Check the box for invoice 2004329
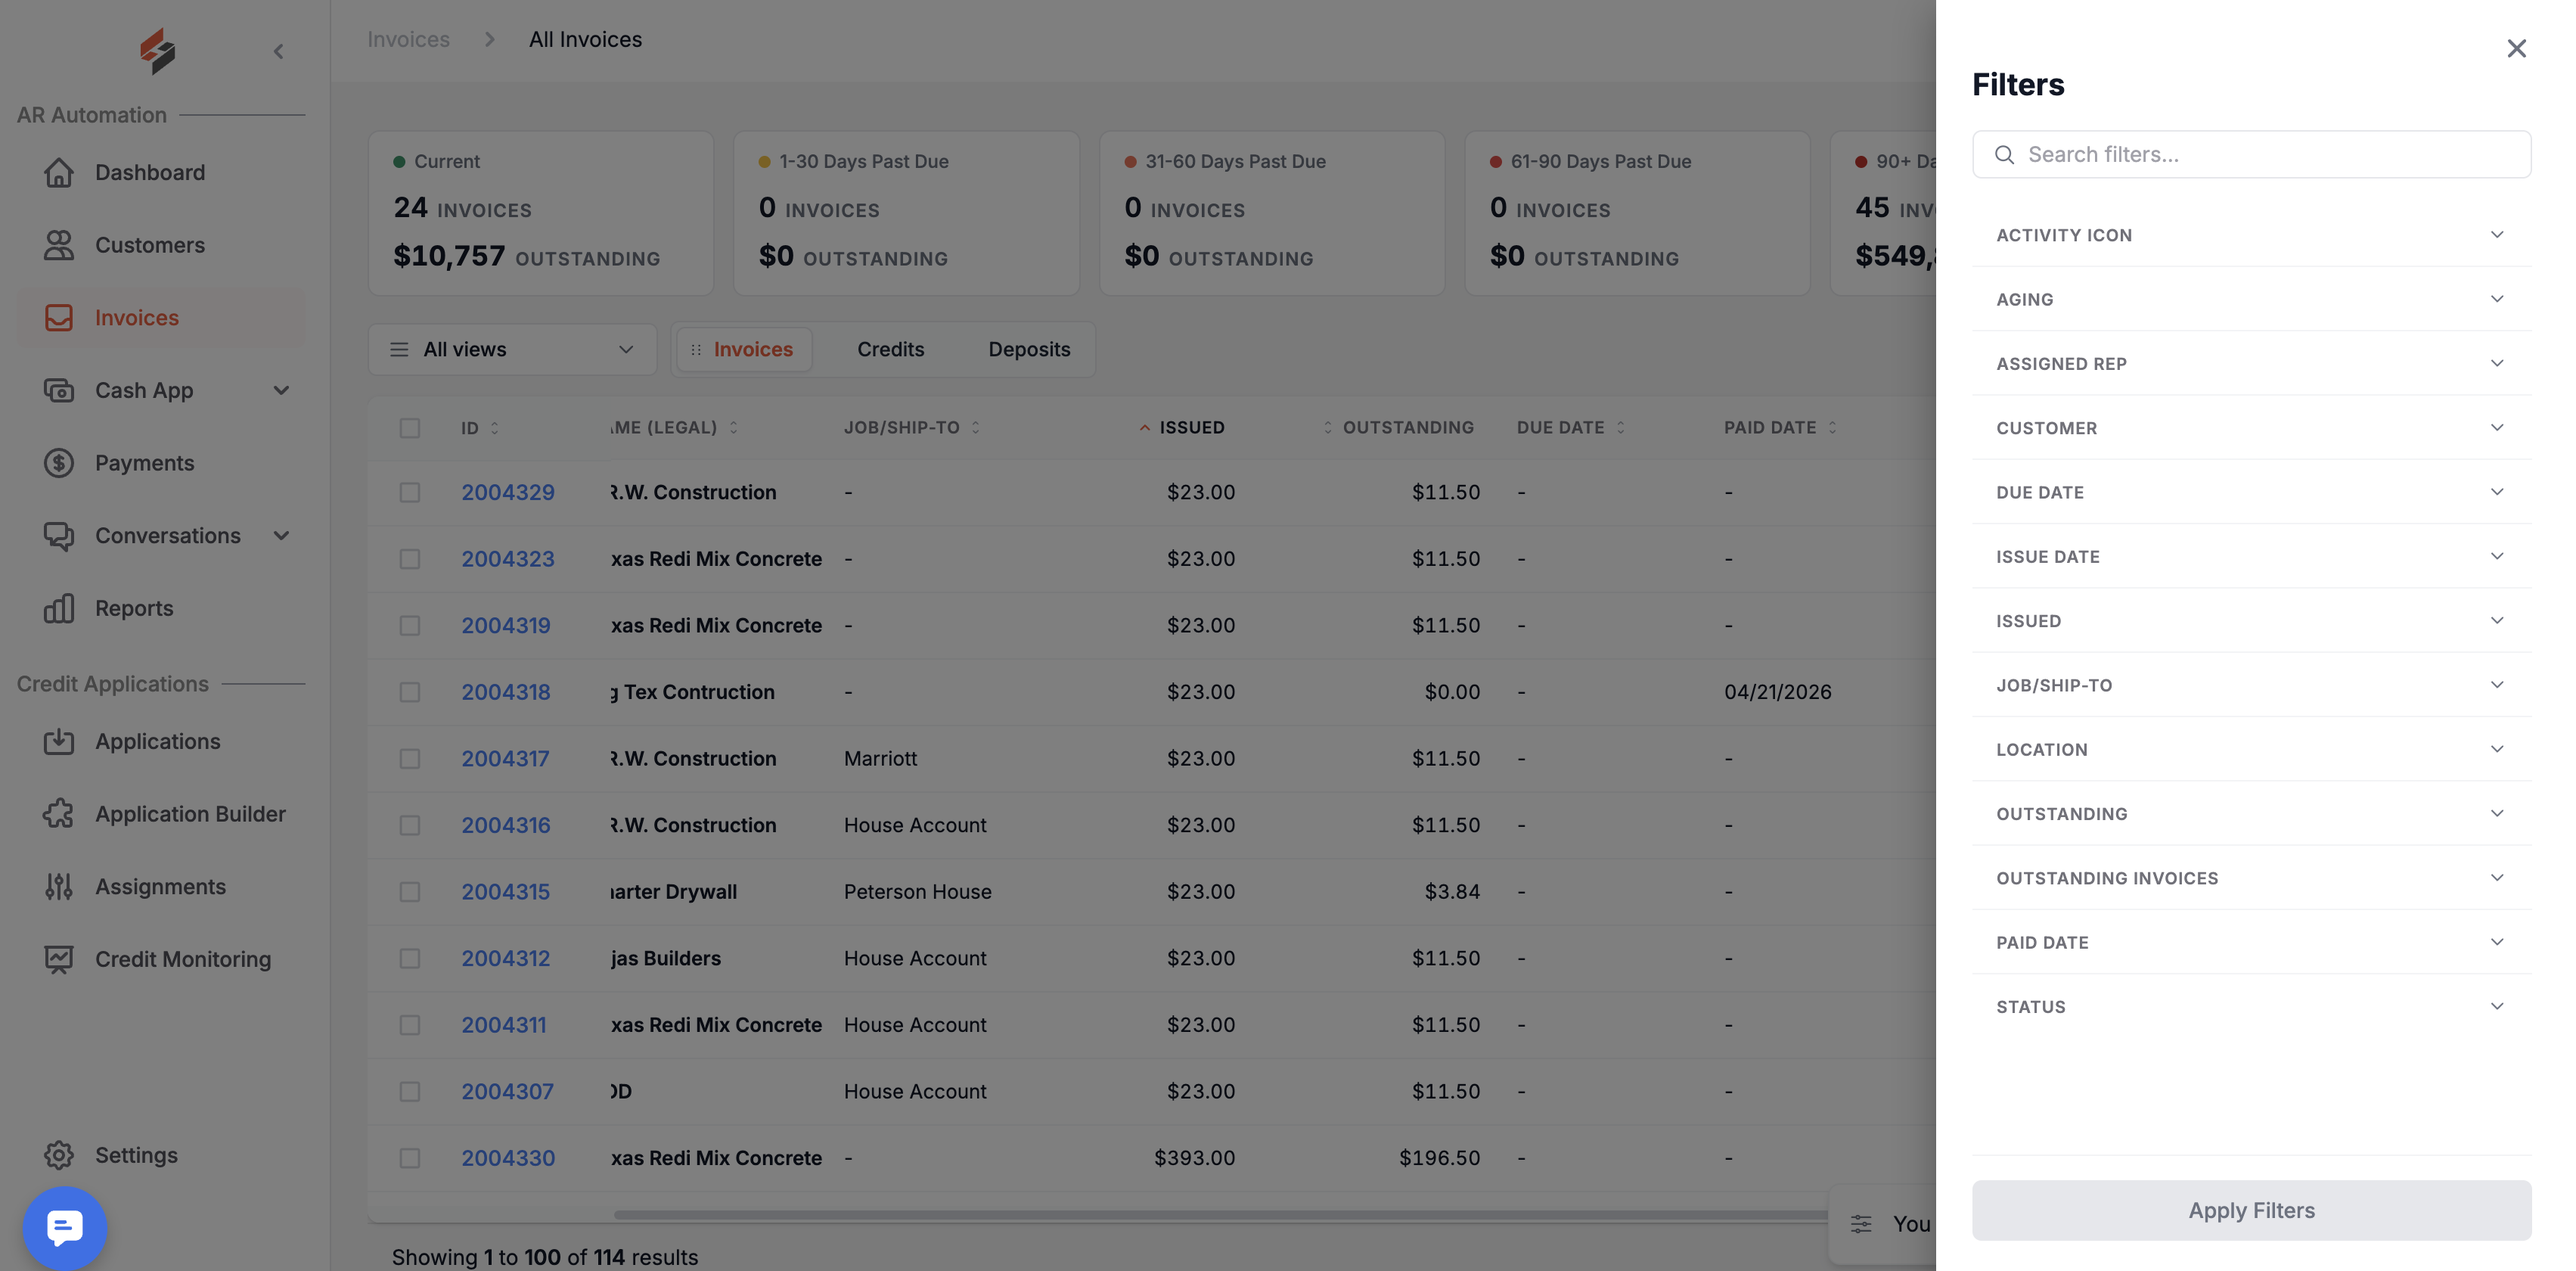The image size is (2576, 1271). 410,492
